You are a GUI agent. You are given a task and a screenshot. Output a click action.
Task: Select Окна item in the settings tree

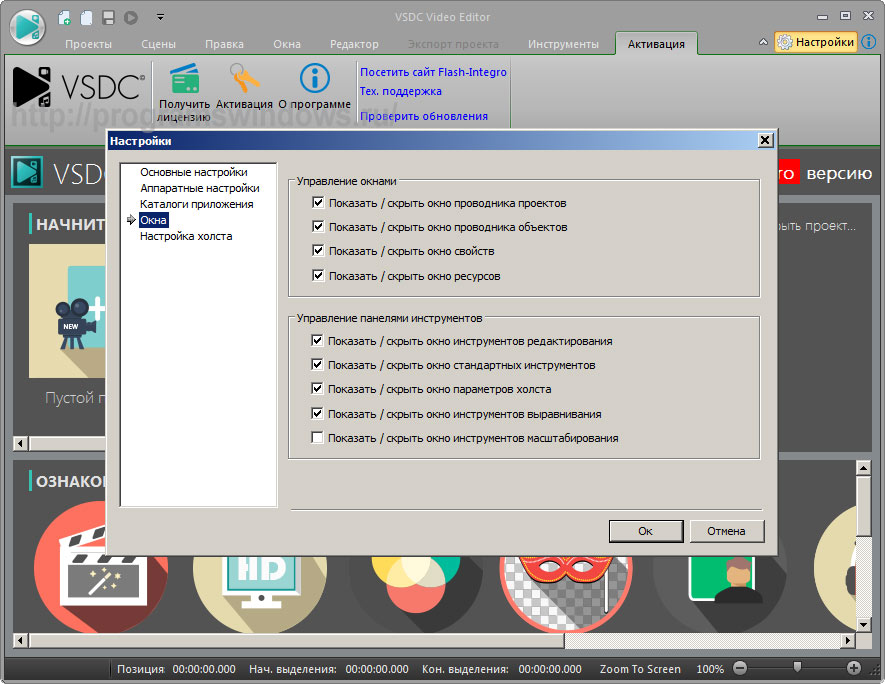pyautogui.click(x=153, y=220)
